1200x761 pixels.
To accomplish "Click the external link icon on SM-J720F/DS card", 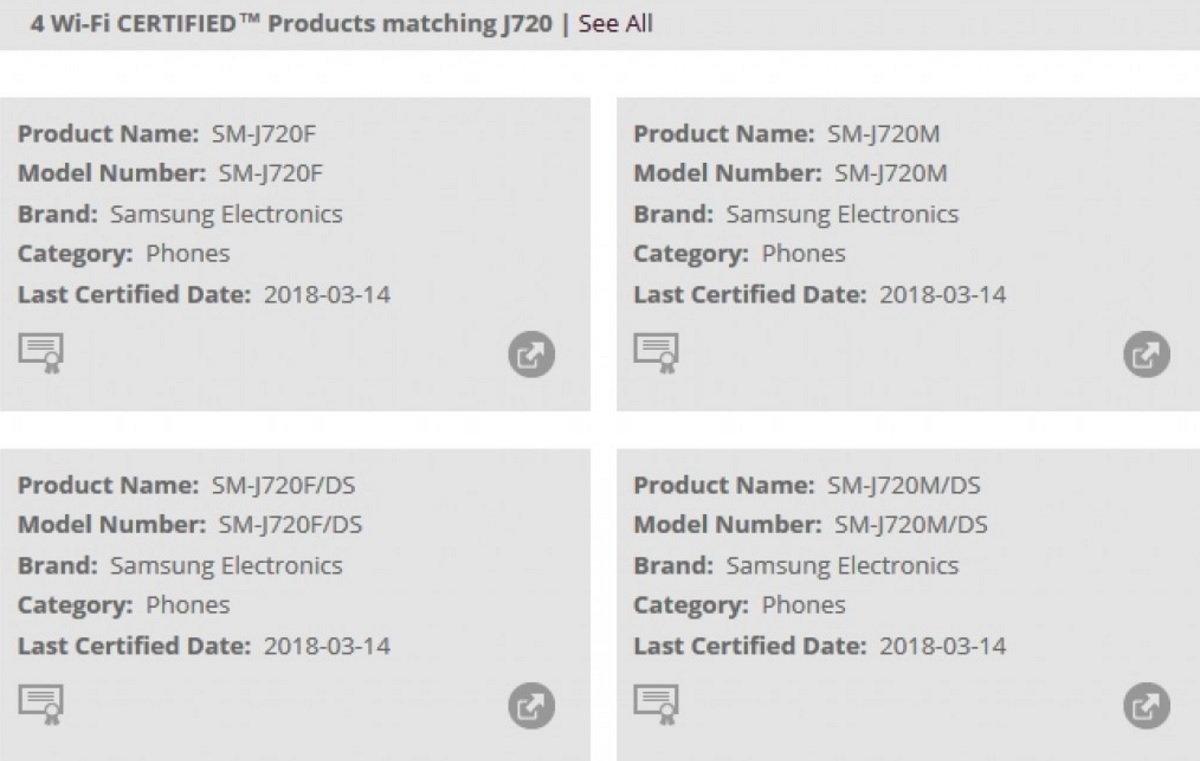I will (531, 707).
